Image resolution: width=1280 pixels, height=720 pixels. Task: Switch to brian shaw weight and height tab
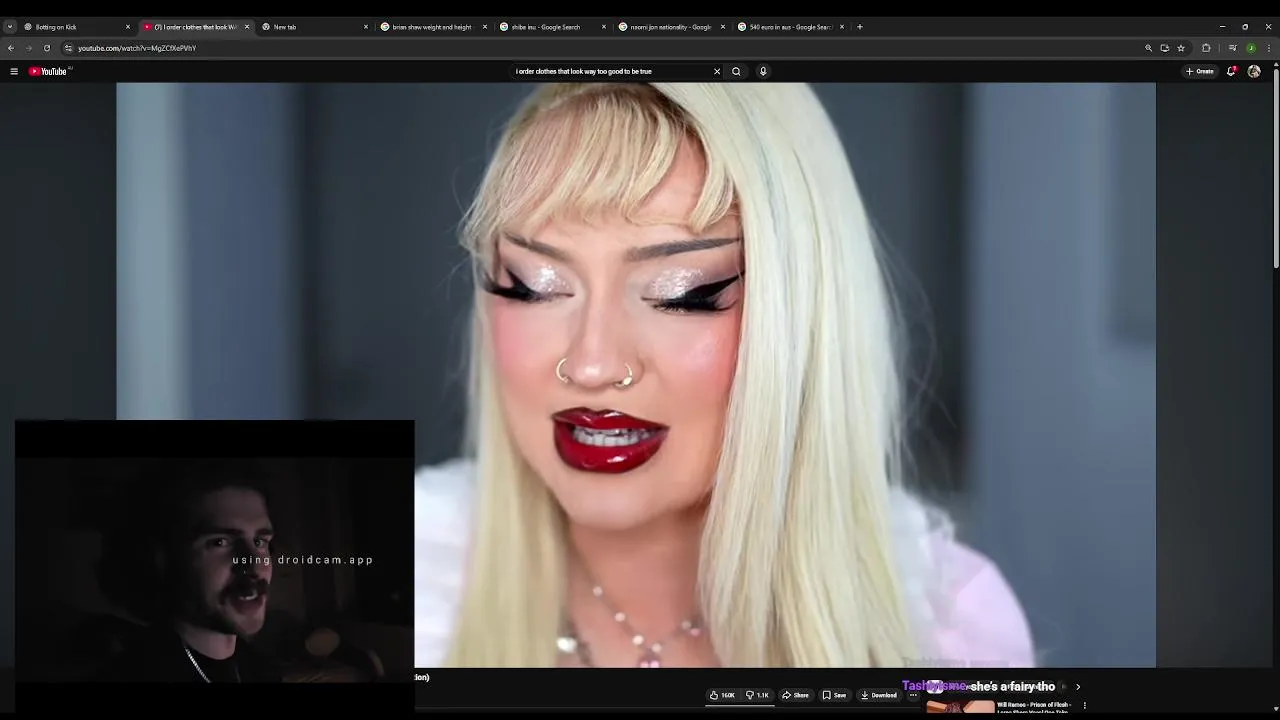pyautogui.click(x=433, y=27)
